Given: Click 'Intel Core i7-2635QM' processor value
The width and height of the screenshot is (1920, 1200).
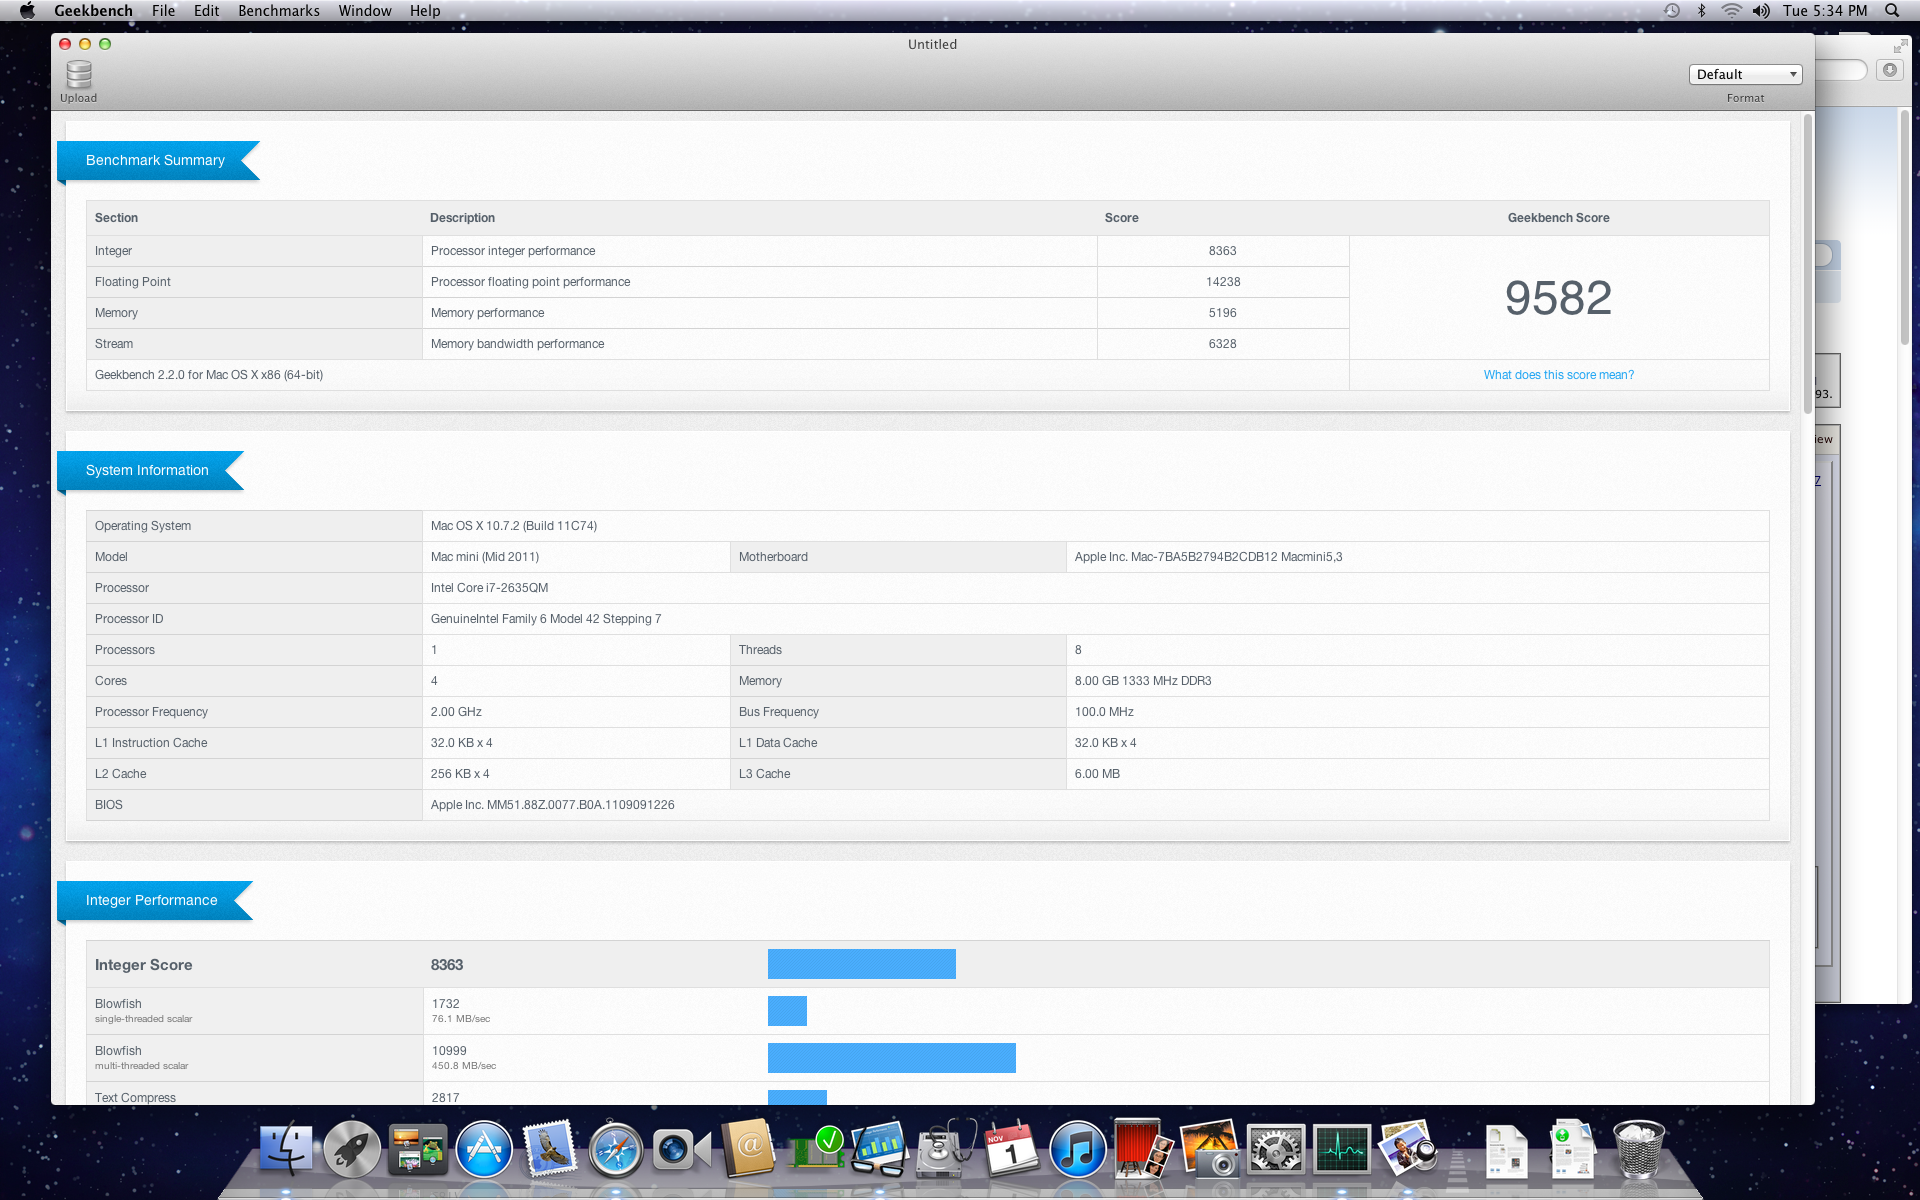Looking at the screenshot, I should pyautogui.click(x=489, y=588).
